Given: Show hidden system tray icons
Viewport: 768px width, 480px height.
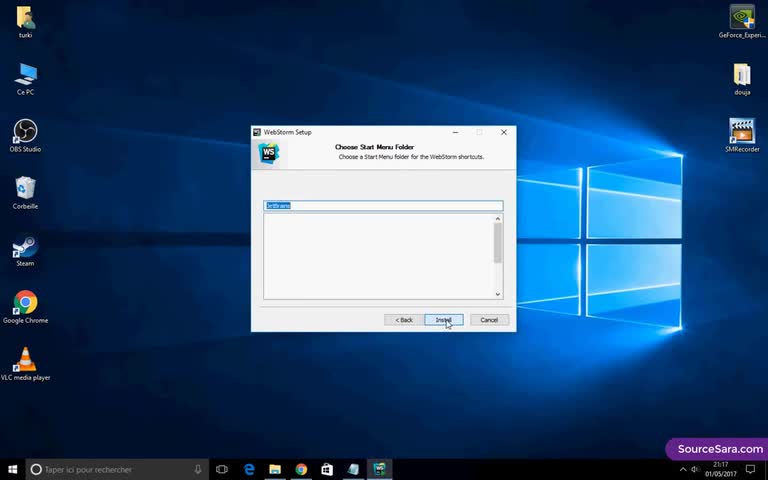Looking at the screenshot, I should [x=683, y=469].
